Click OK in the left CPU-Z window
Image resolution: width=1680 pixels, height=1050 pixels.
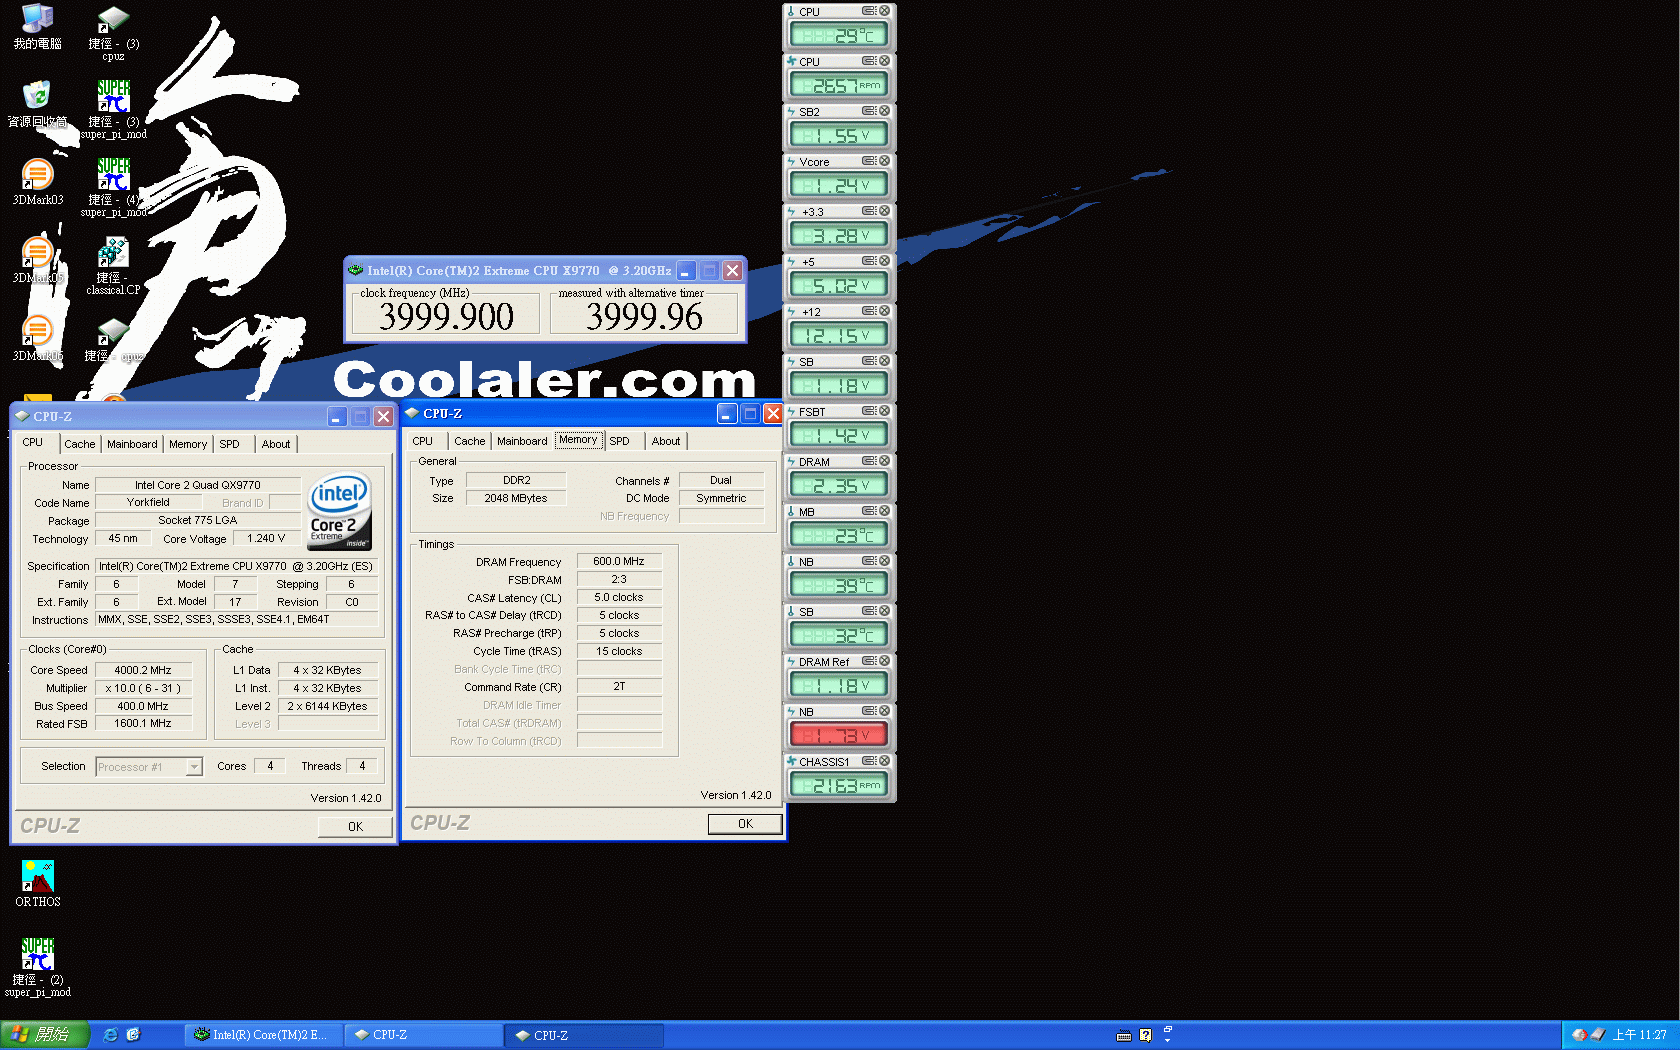(x=355, y=826)
